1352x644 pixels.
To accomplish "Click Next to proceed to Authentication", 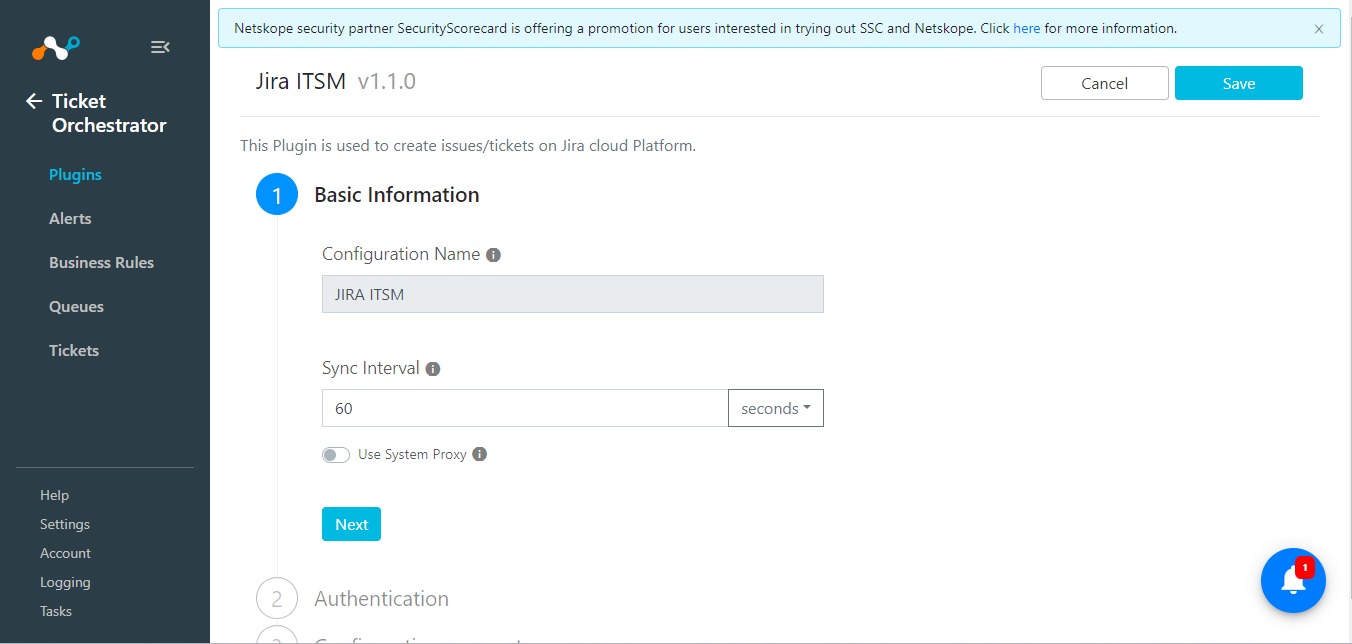I will coord(351,524).
